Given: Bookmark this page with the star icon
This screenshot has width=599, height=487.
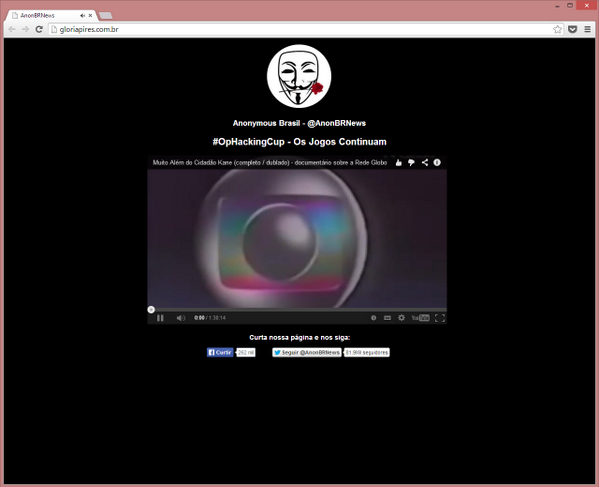Looking at the screenshot, I should pos(557,29).
